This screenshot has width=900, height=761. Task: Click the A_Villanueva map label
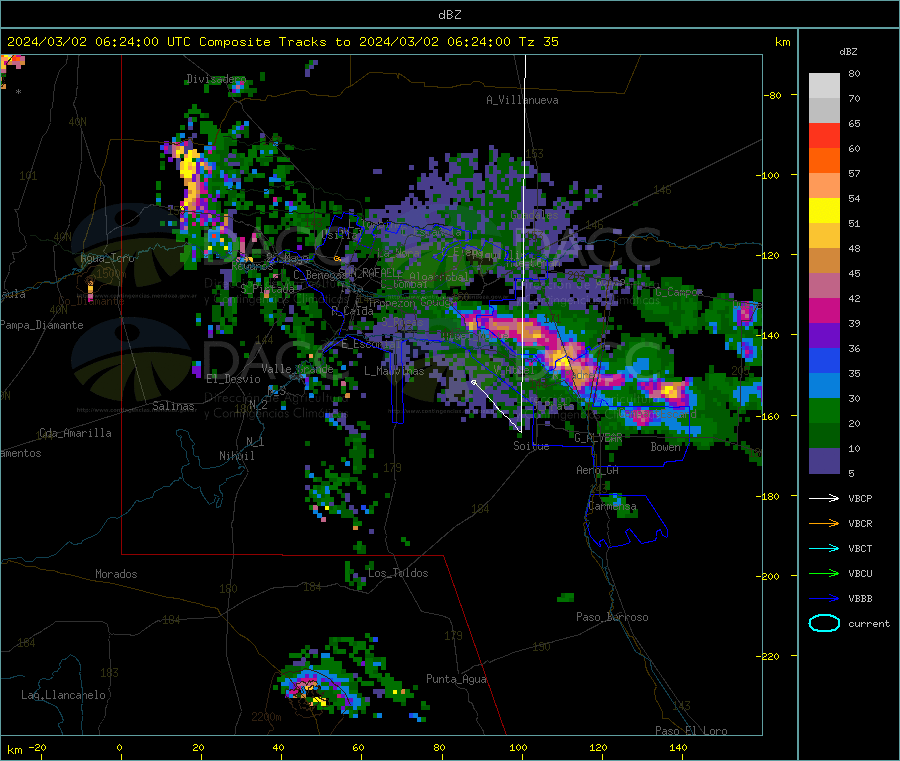522,100
